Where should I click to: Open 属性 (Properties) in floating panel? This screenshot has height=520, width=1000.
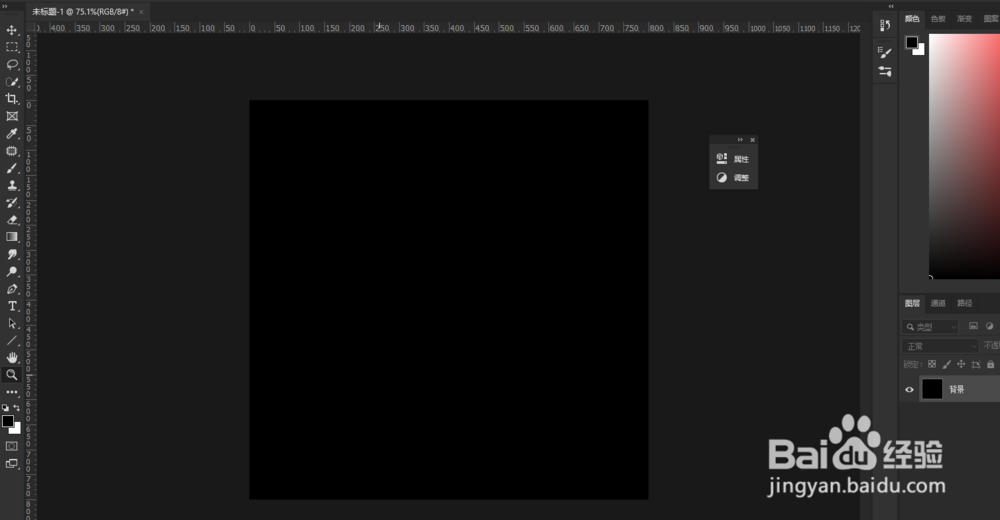coord(733,159)
